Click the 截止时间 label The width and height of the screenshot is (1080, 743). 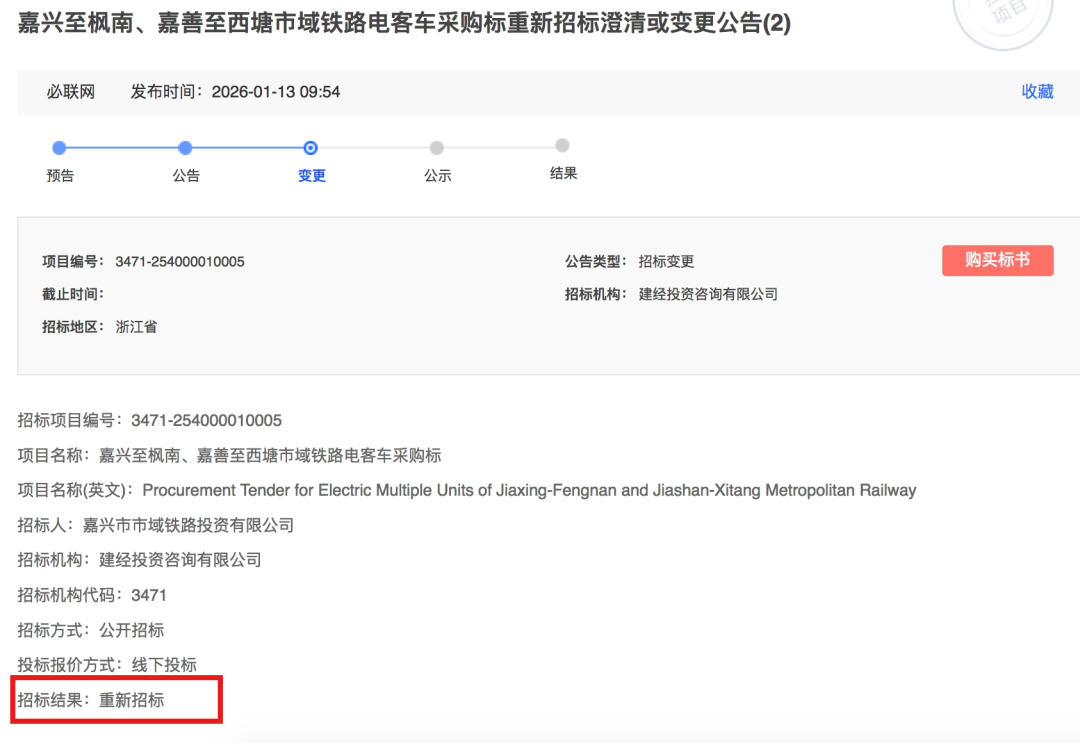point(73,294)
